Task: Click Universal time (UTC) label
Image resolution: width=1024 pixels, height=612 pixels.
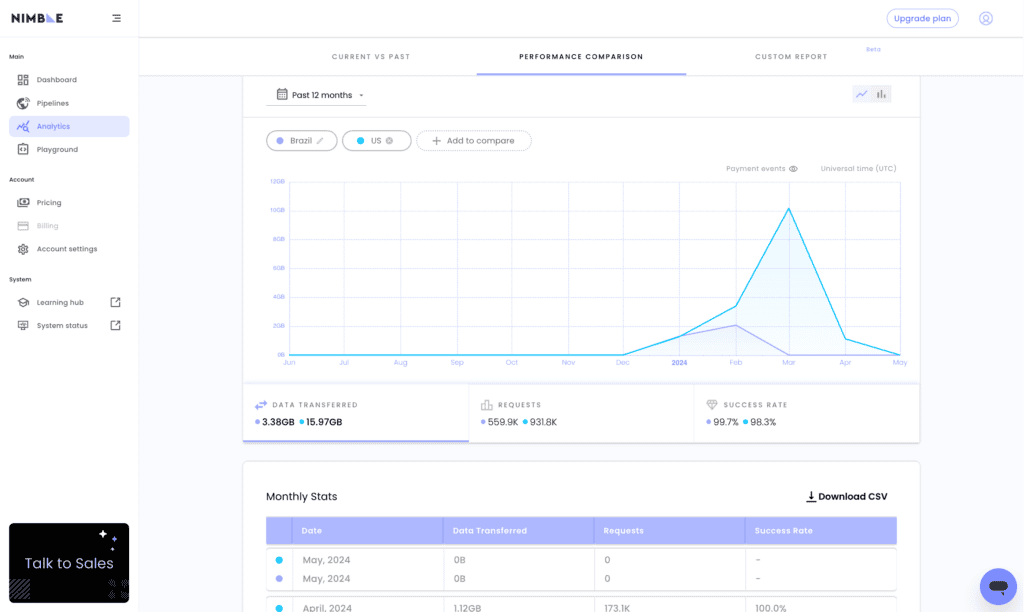Action: pos(858,169)
